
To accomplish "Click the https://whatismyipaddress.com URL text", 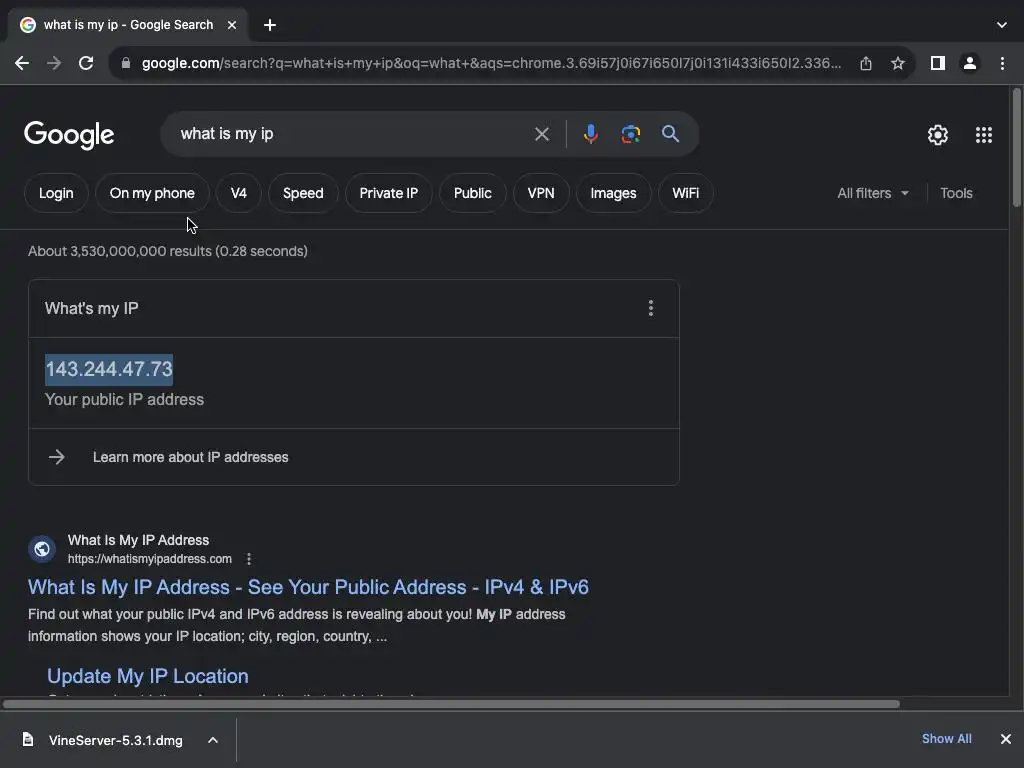I will click(x=150, y=559).
